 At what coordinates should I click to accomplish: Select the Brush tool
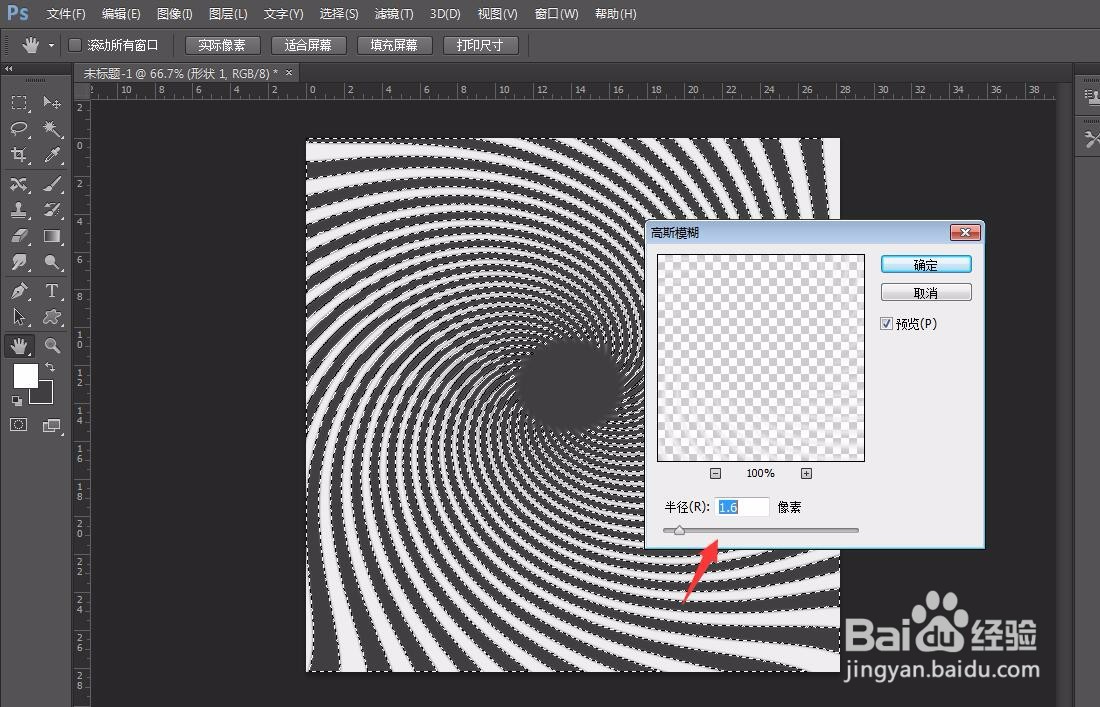(51, 184)
